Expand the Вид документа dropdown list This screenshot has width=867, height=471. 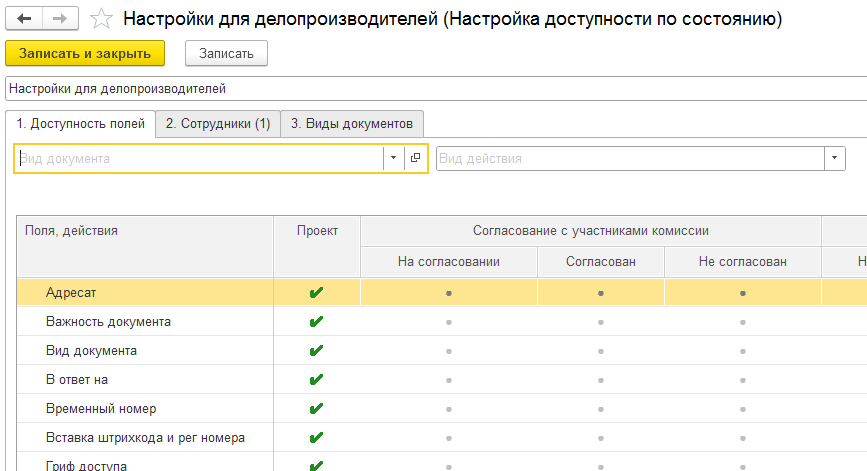pyautogui.click(x=393, y=158)
